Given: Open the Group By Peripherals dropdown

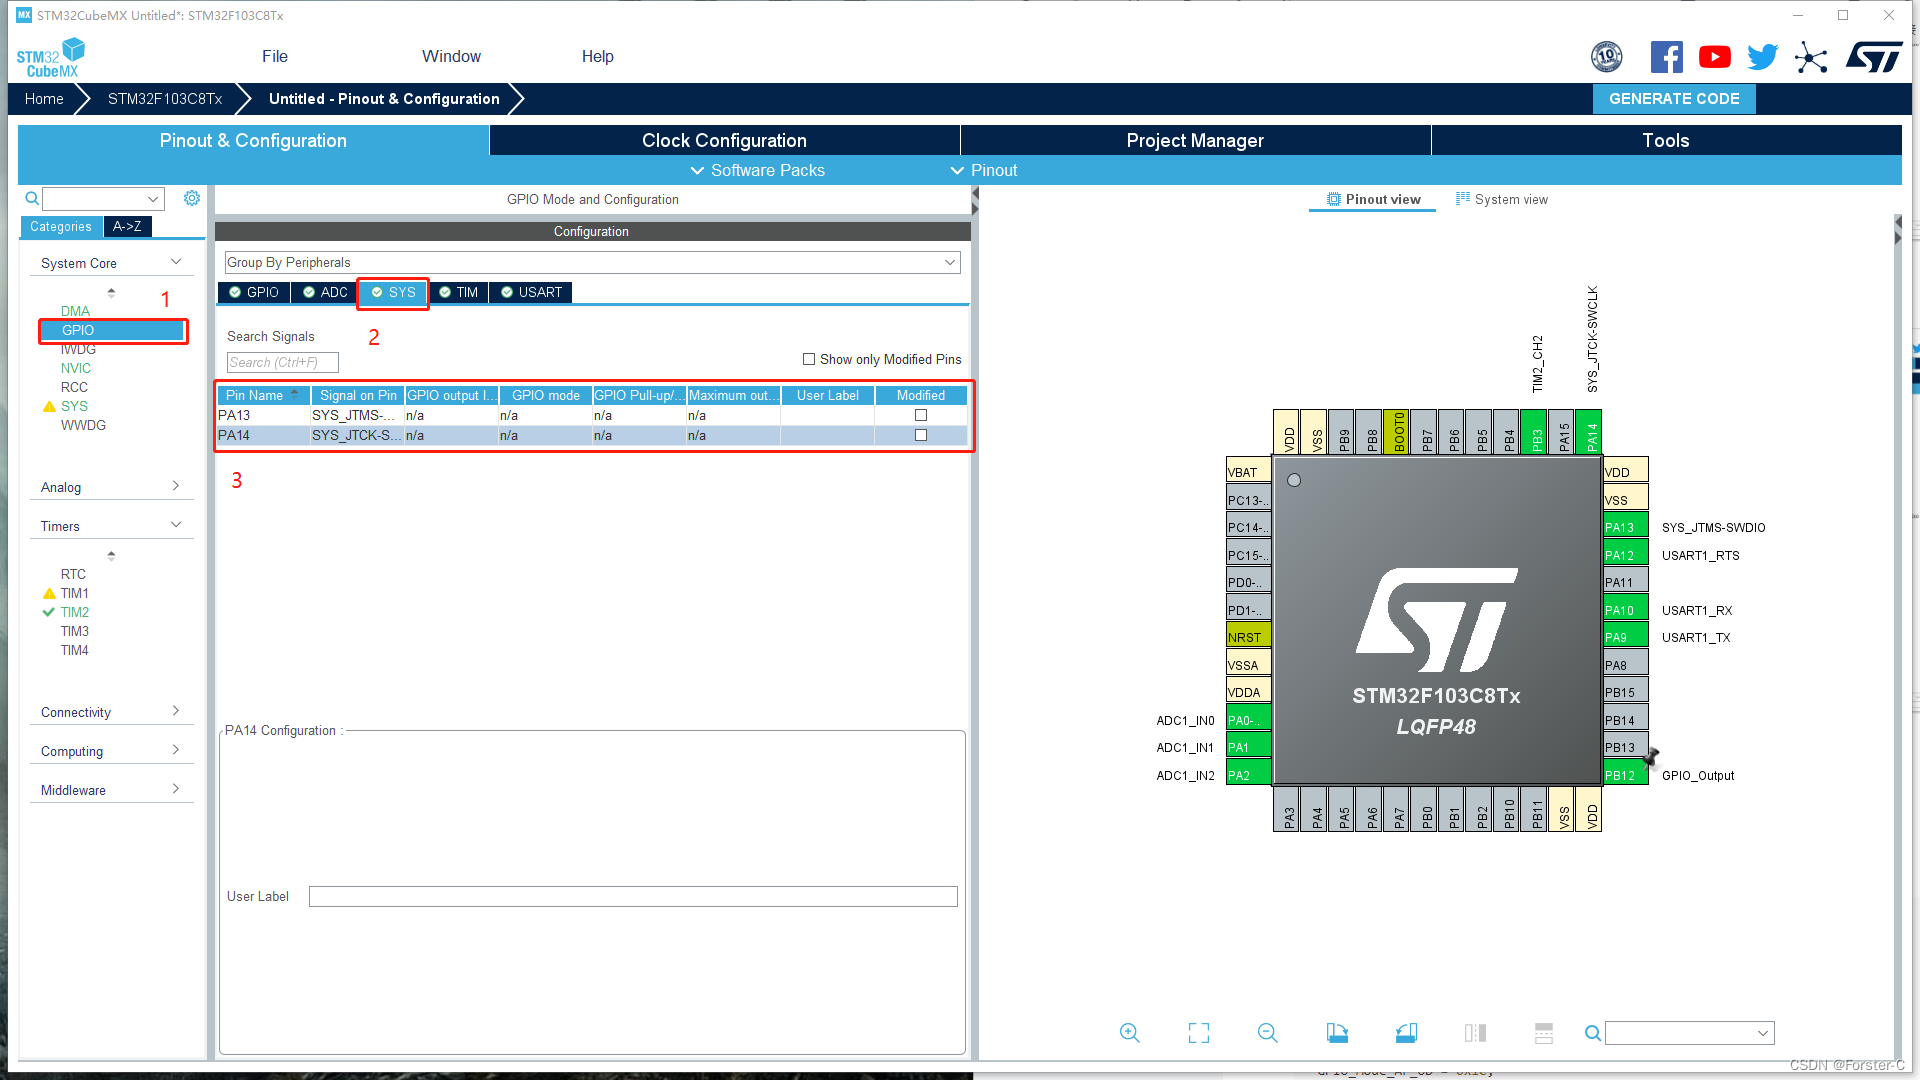Looking at the screenshot, I should tap(592, 262).
